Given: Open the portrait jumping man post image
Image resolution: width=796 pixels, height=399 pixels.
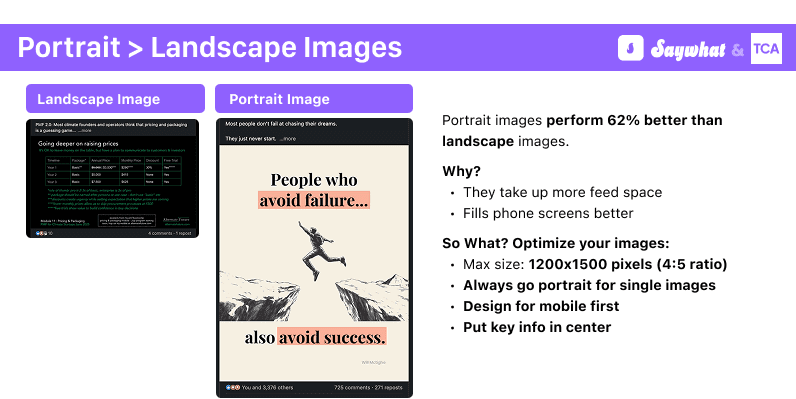Looking at the screenshot, I should click(x=314, y=263).
